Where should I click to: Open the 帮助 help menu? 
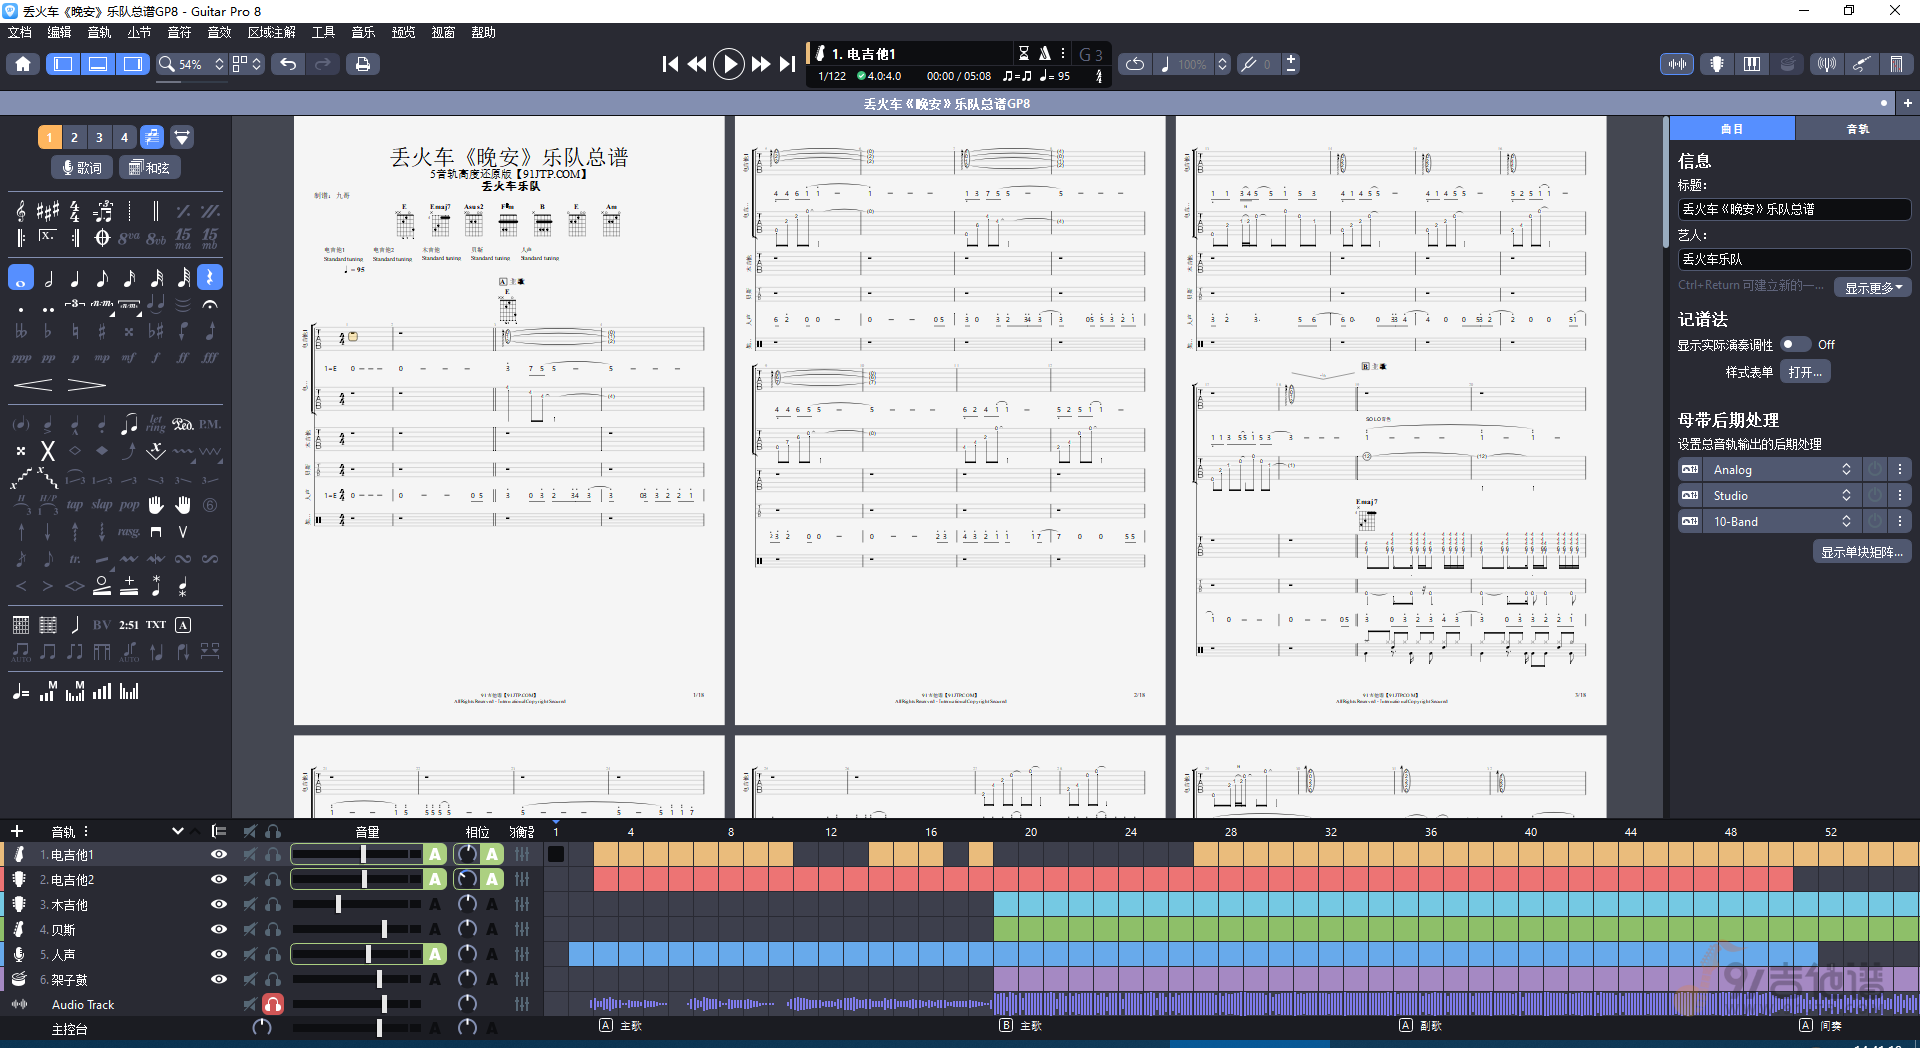[483, 32]
